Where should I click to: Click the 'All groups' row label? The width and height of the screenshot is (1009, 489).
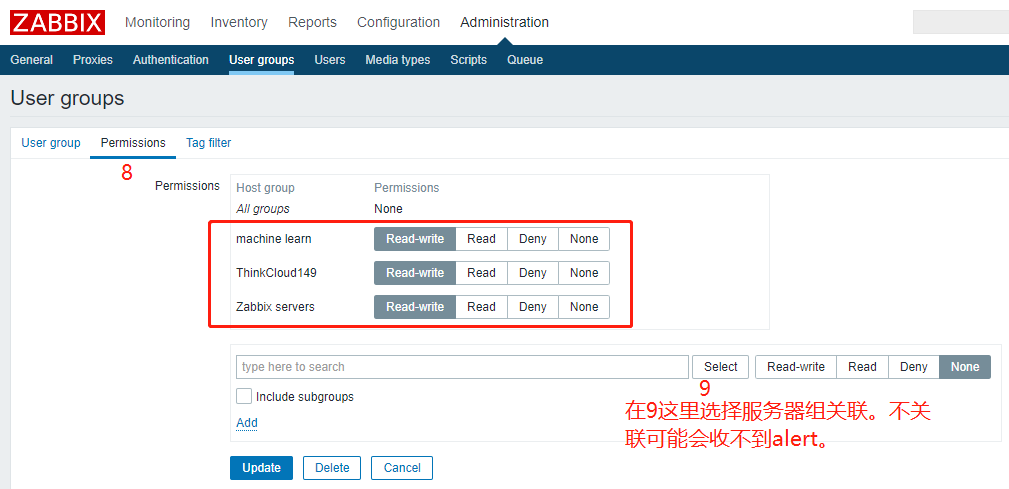(263, 208)
